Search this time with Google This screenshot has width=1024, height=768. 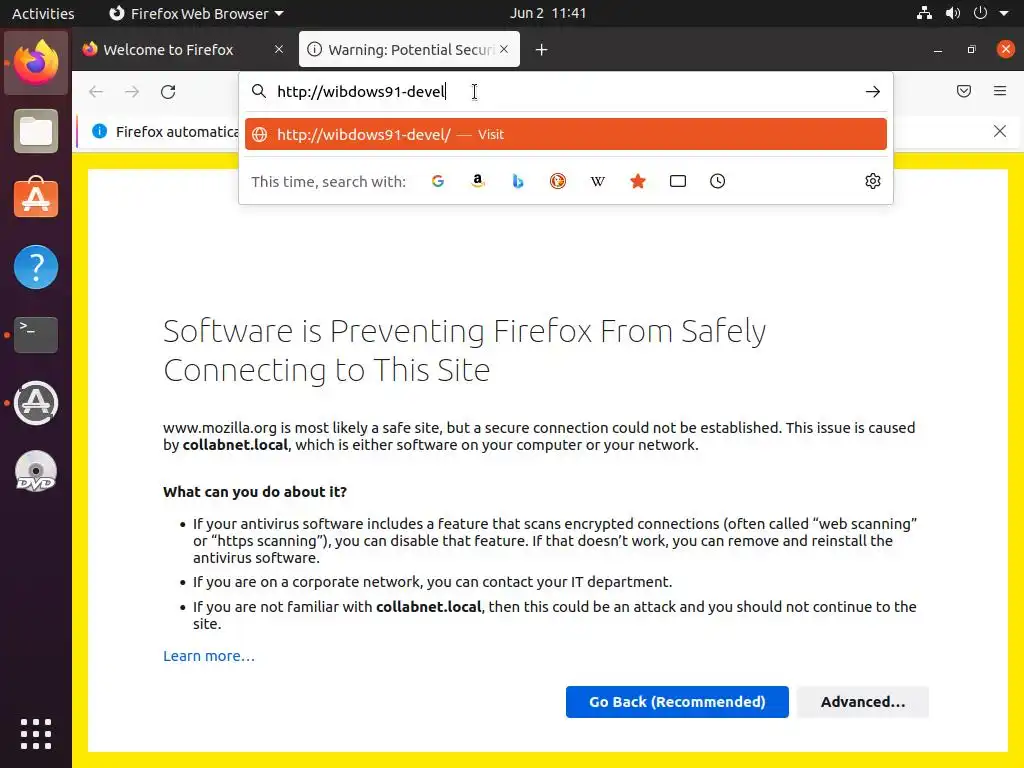point(437,181)
